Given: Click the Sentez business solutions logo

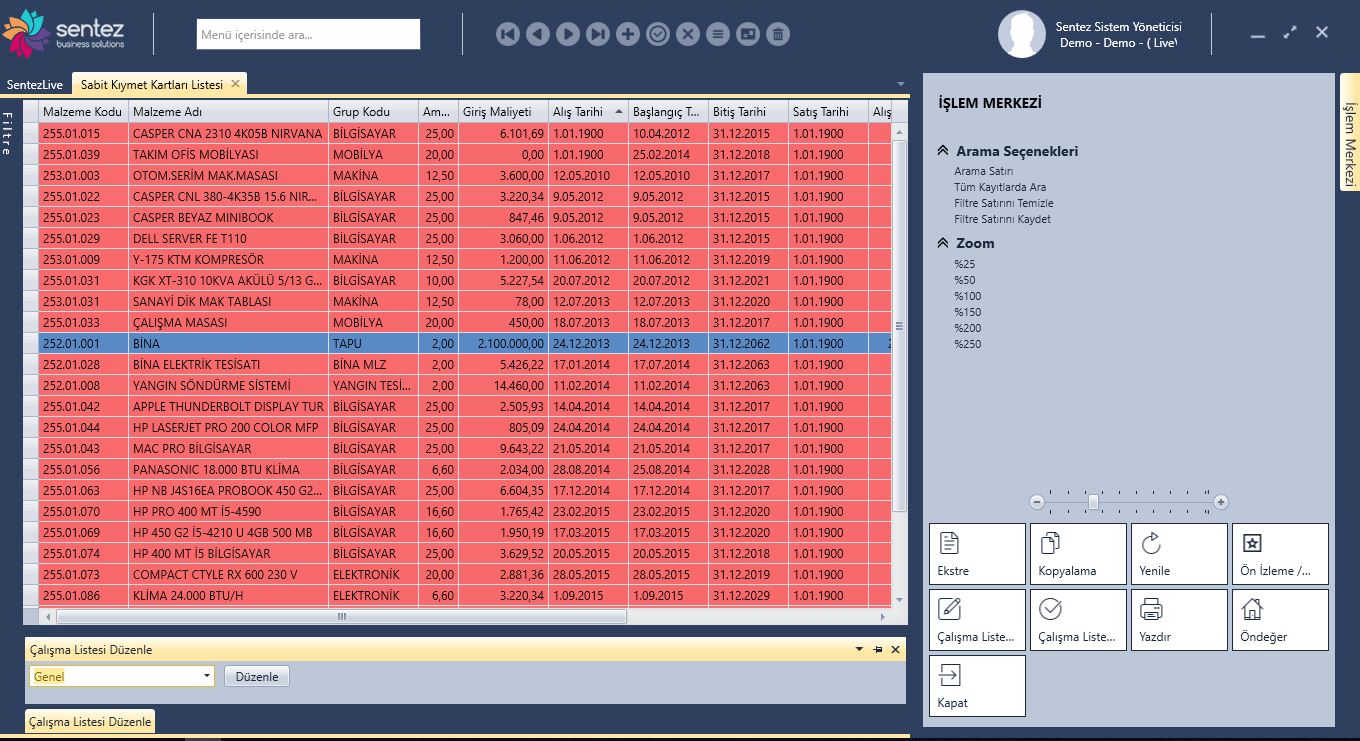Looking at the screenshot, I should [65, 34].
